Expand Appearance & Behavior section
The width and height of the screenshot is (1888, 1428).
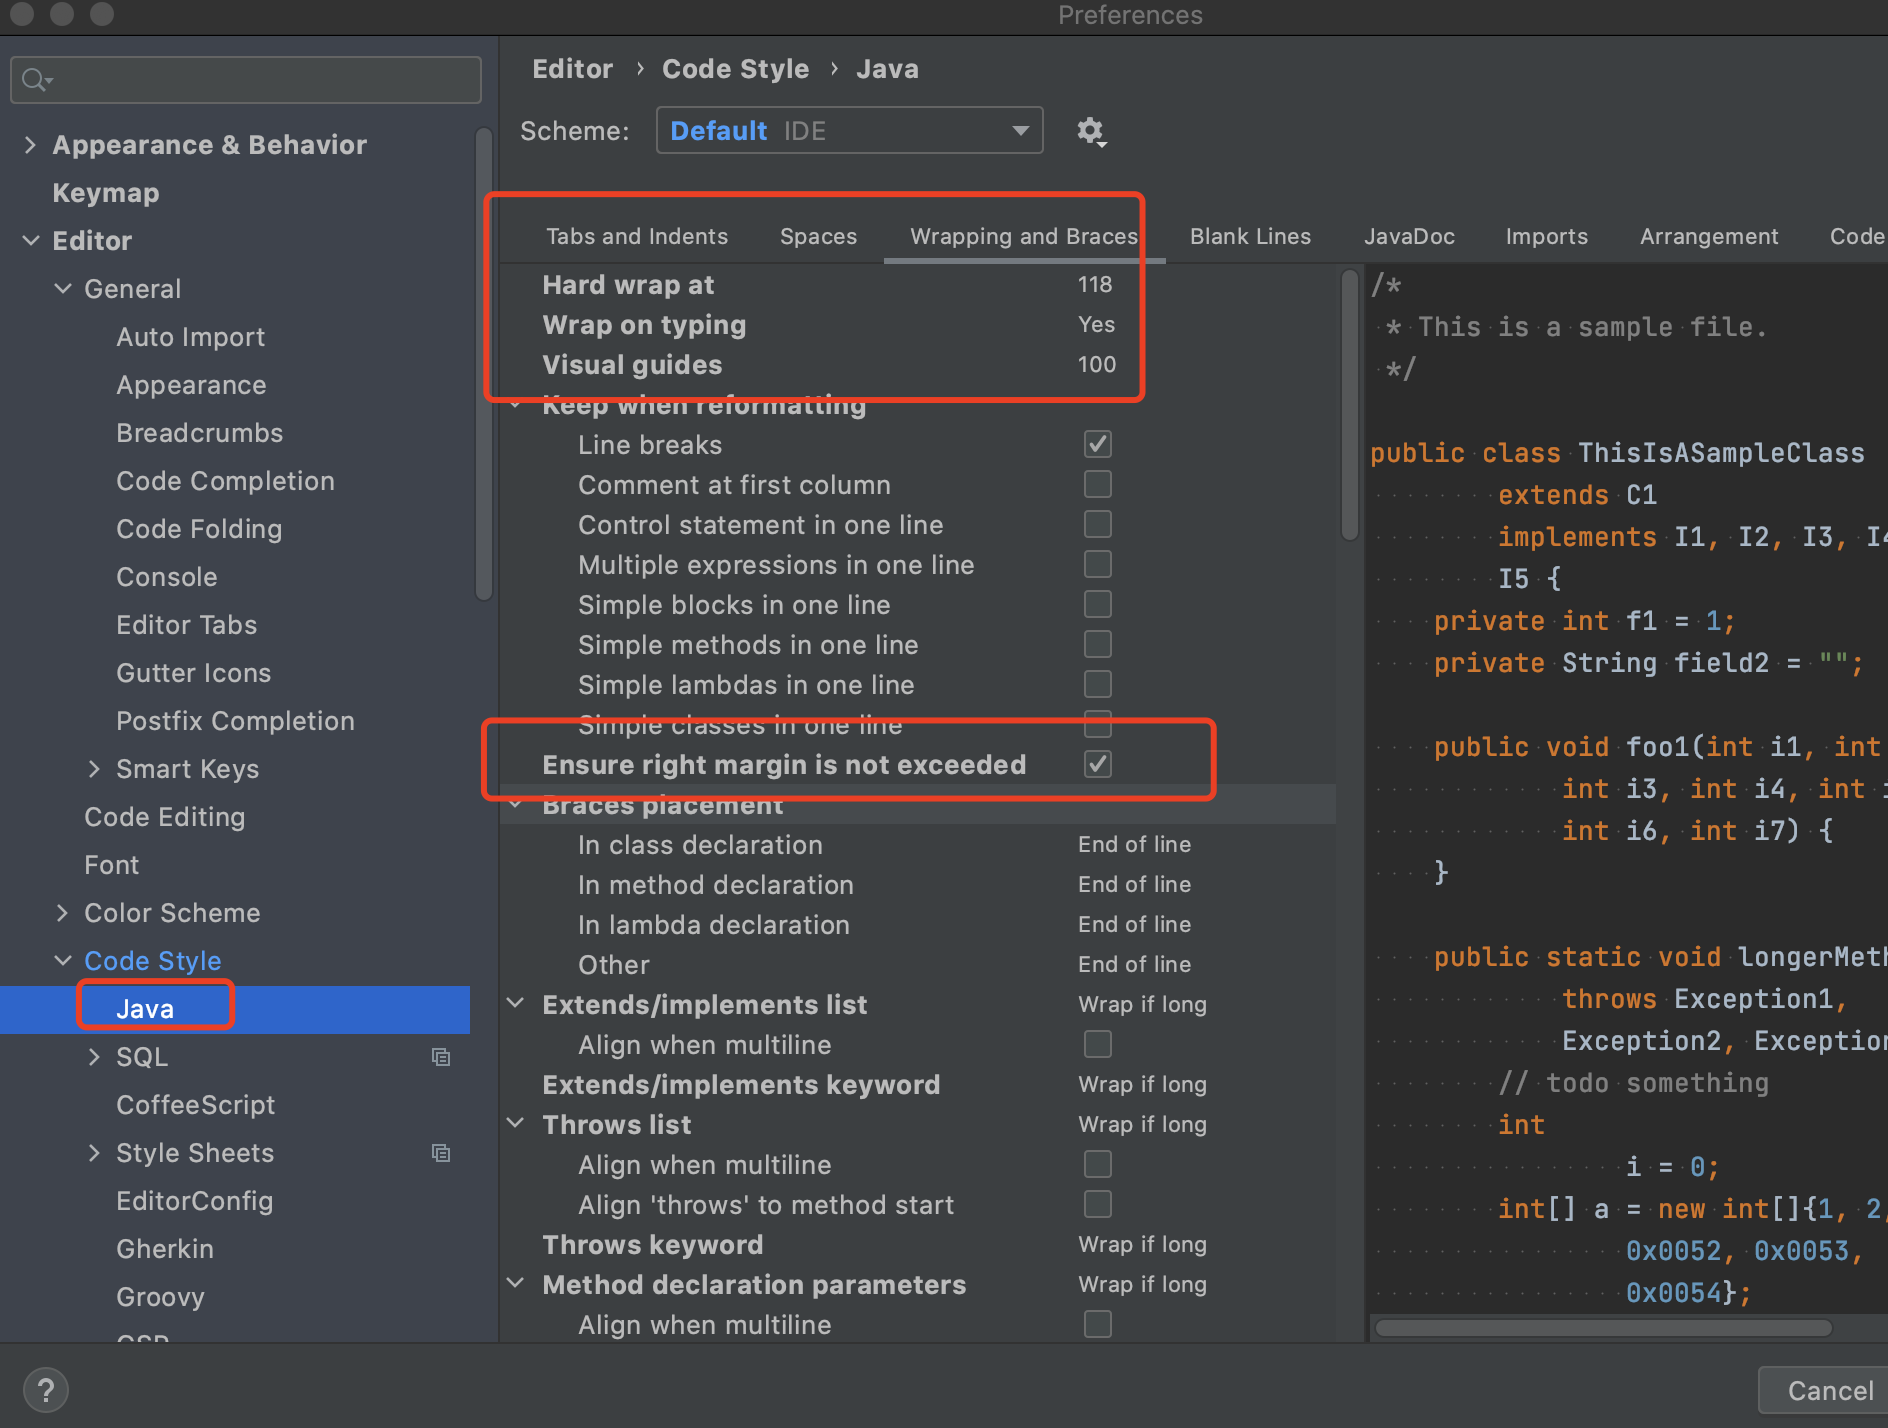(x=30, y=145)
